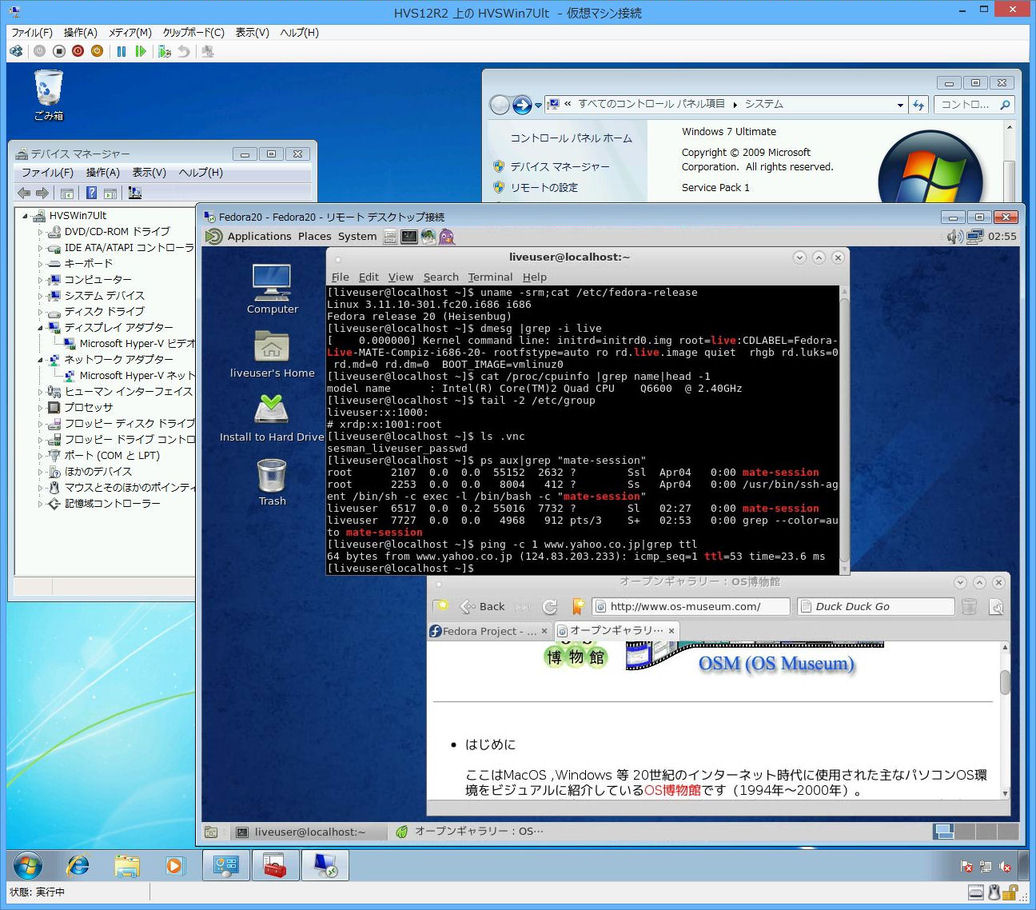Viewport: 1036px width, 910px height.
Task: Open liveuser's Home folder icon
Action: (x=272, y=354)
